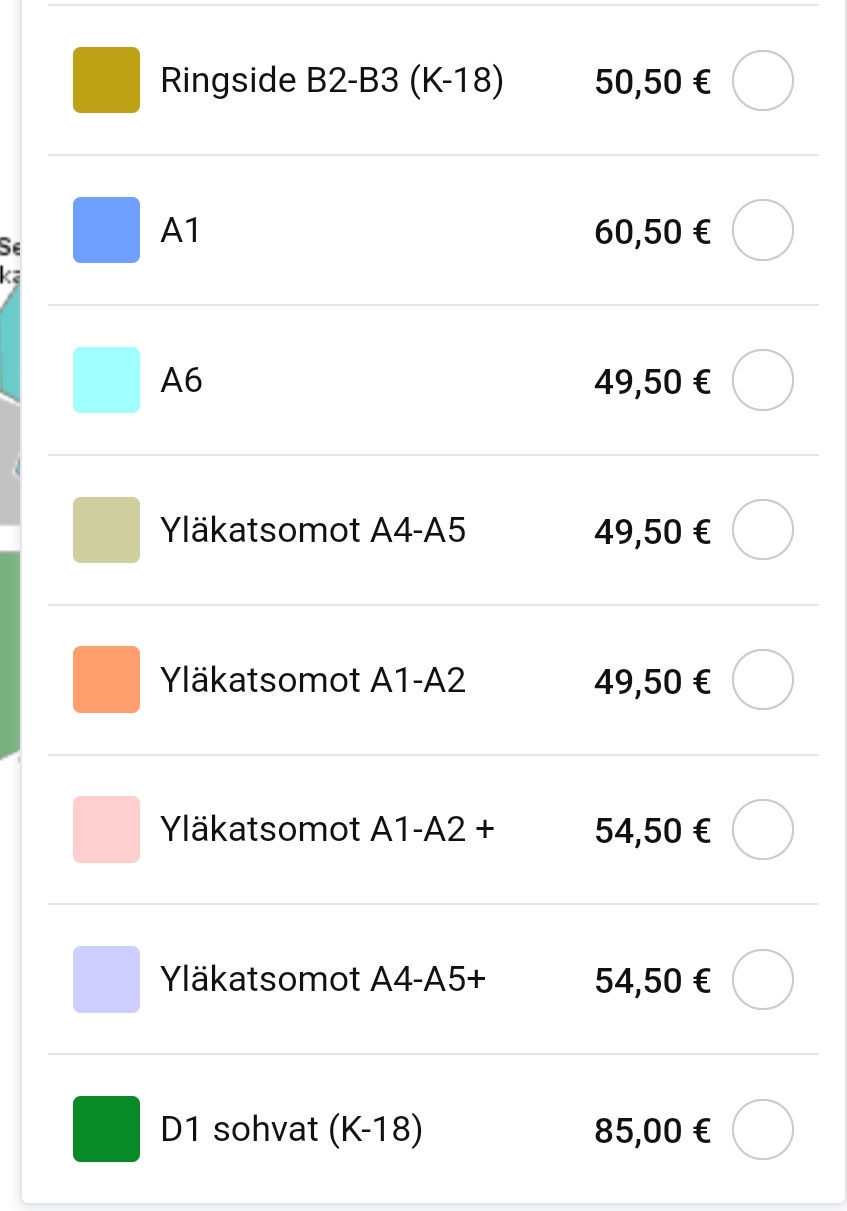Pick the D1 sohvat (K-18) radio button
847x1211 pixels.
click(763, 1130)
